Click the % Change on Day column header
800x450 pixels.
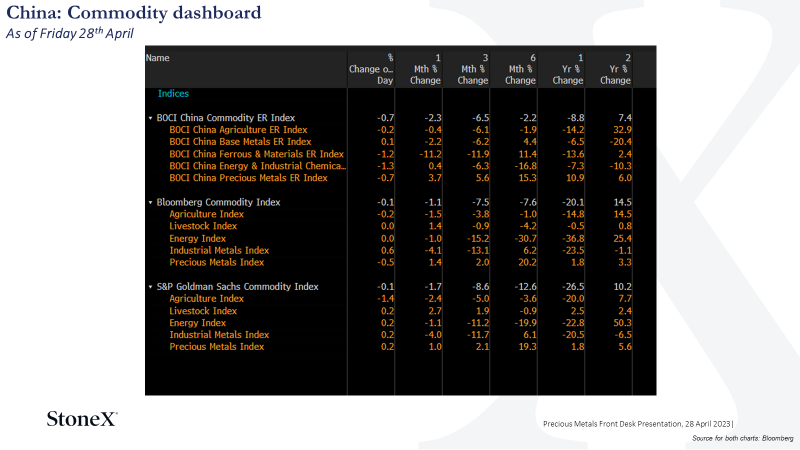pos(371,69)
